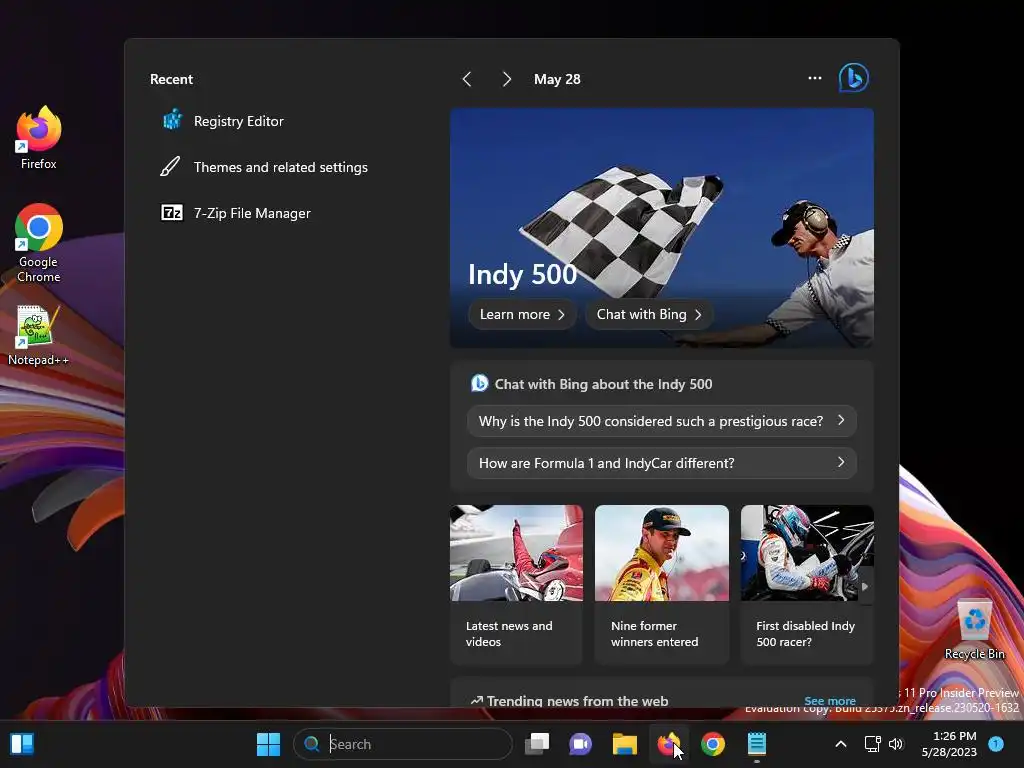The image size is (1024, 768).
Task: Ask how Formula 1 and IndyCar differ
Action: point(662,463)
